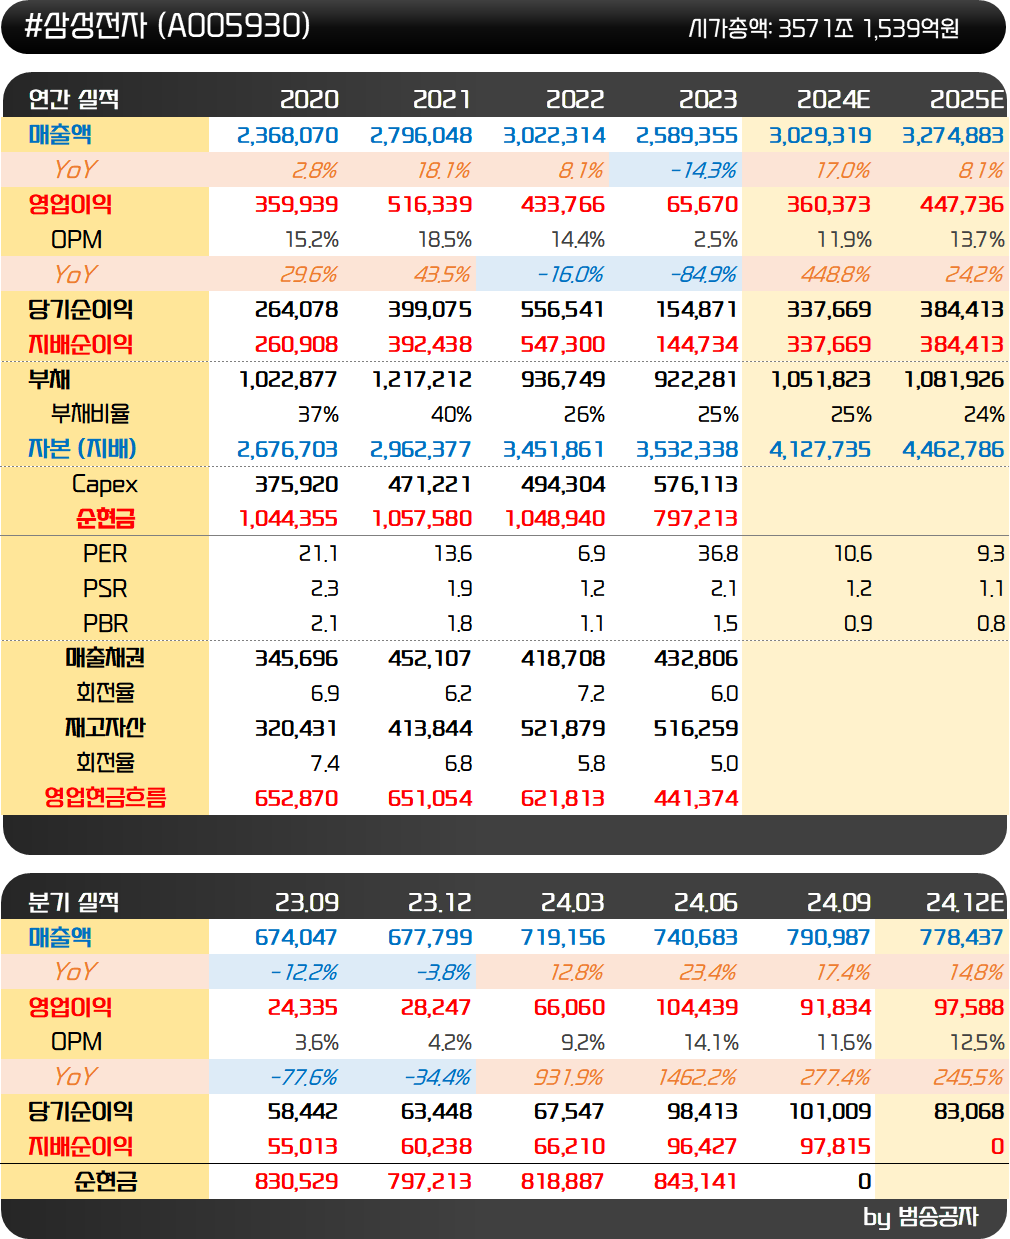Click the net cash value '1,044,355'
This screenshot has width=1010, height=1239.
click(288, 519)
